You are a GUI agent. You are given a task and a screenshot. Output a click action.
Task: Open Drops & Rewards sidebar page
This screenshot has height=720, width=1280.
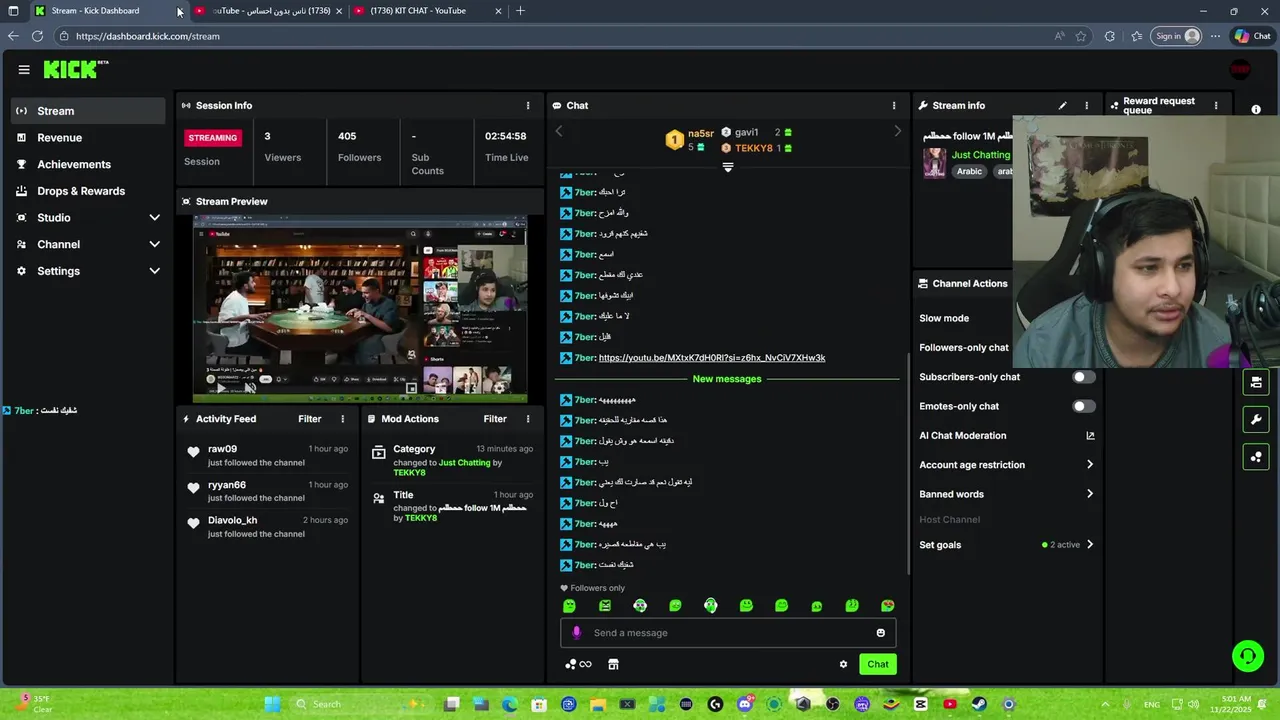tap(88, 191)
